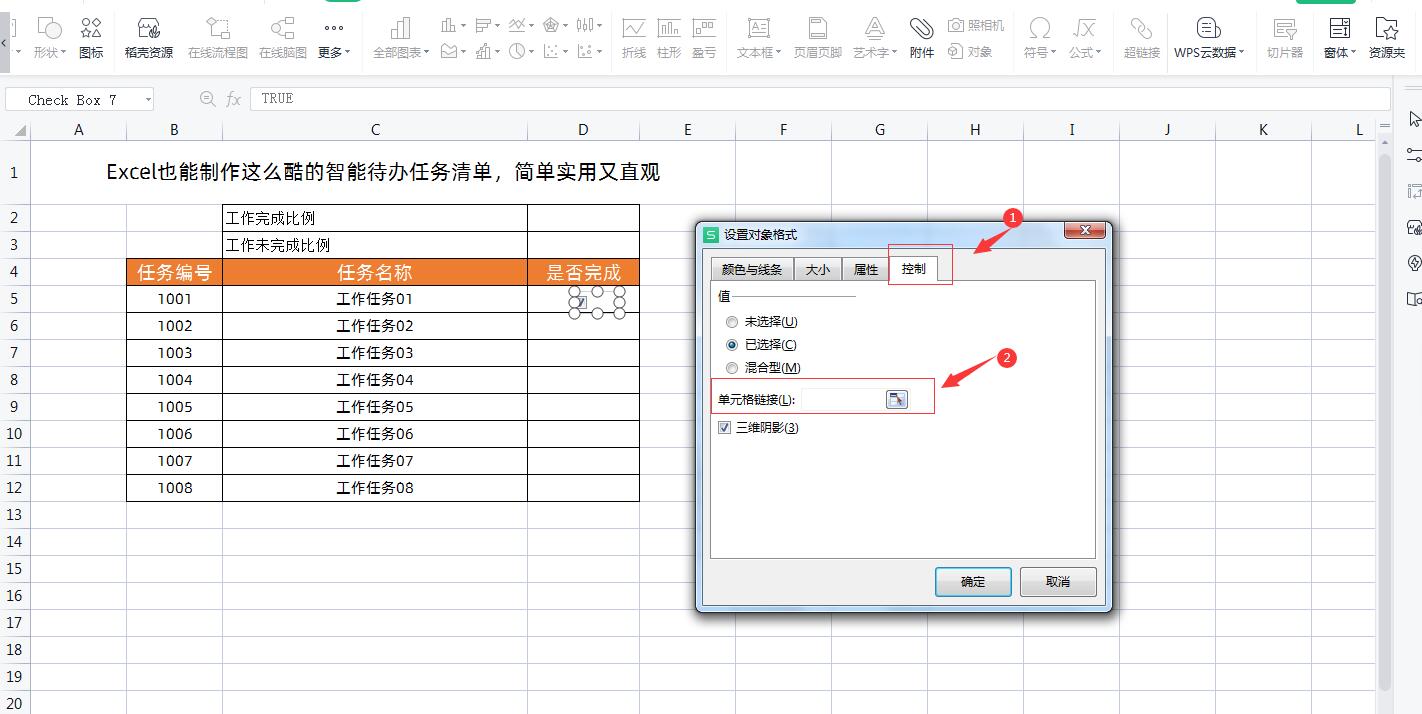This screenshot has width=1422, height=714.
Task: Insert a slicer using 切片器 icon
Action: pos(1285,40)
